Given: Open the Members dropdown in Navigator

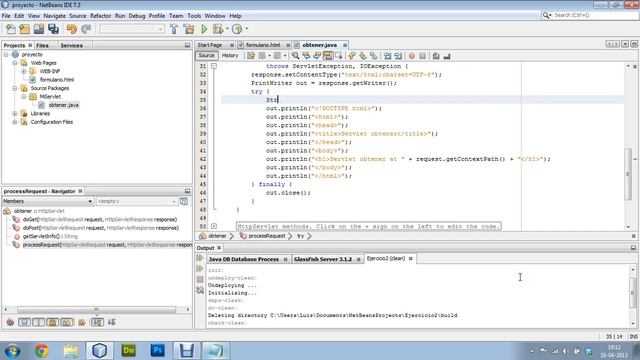Looking at the screenshot, I should (48, 201).
